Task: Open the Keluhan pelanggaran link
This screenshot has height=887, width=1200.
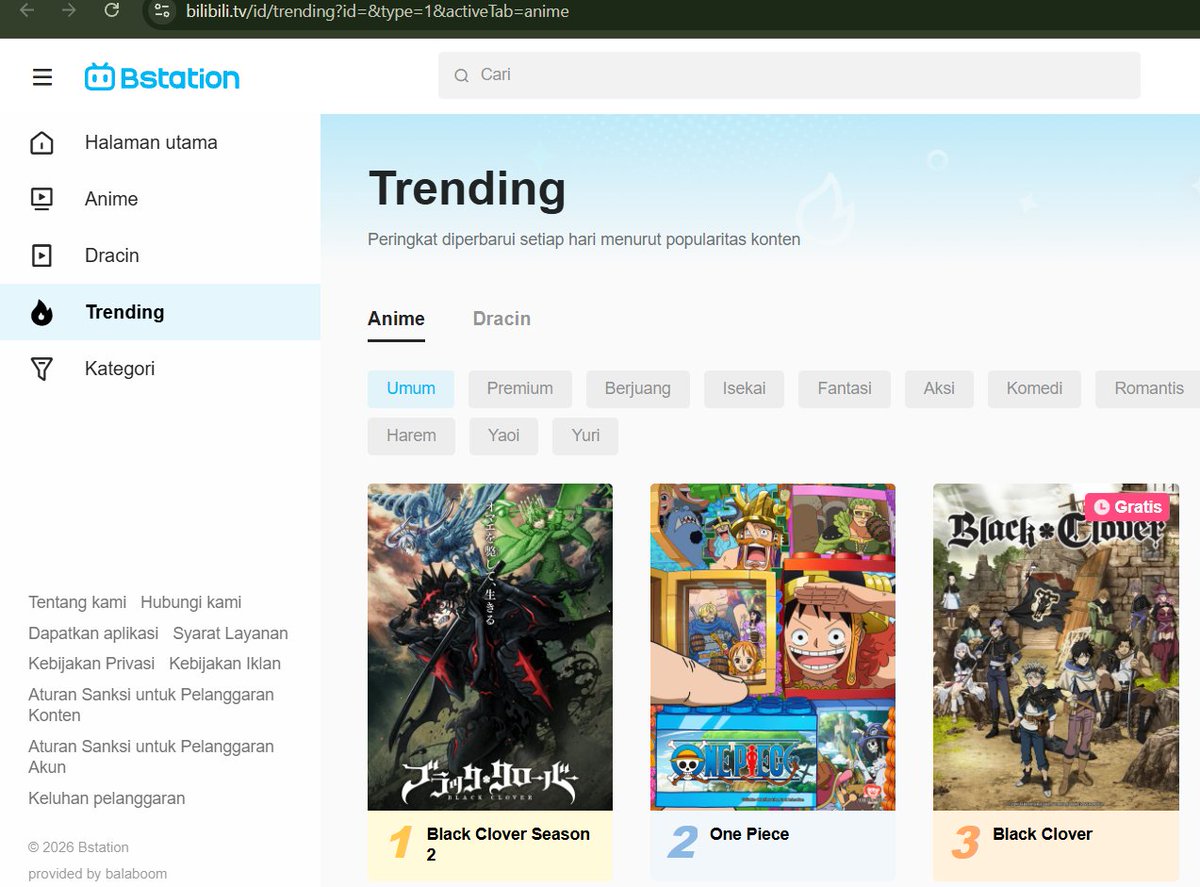Action: tap(106, 798)
